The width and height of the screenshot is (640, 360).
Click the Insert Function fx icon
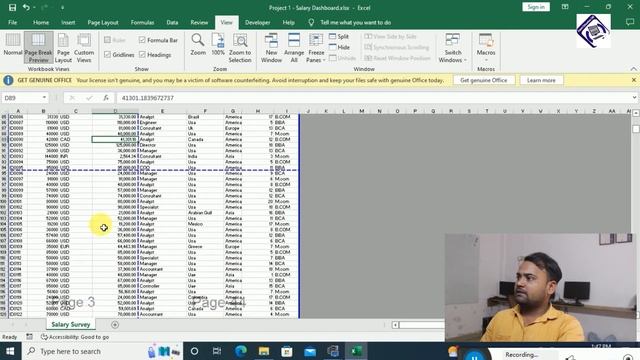tap(106, 98)
